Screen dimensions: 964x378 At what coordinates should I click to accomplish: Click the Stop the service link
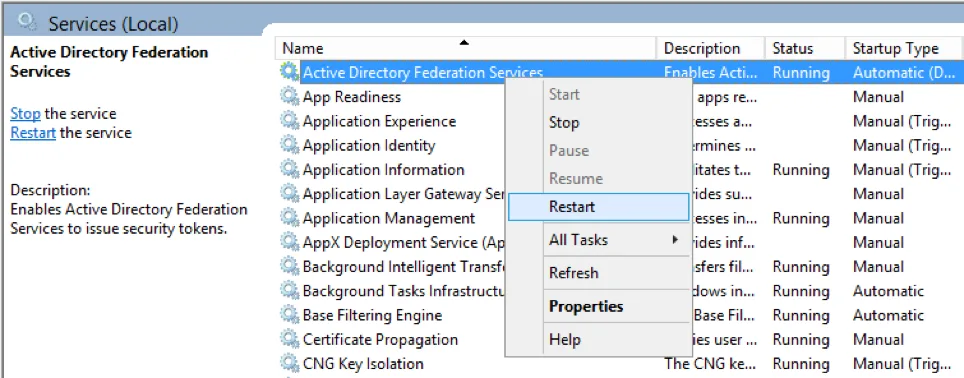coord(25,114)
